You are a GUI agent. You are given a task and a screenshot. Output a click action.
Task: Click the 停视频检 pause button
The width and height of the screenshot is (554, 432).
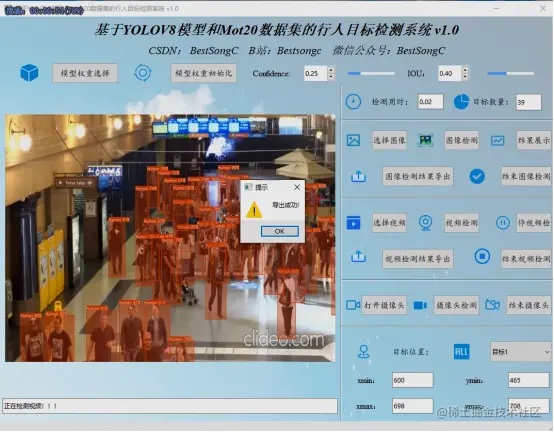(534, 223)
